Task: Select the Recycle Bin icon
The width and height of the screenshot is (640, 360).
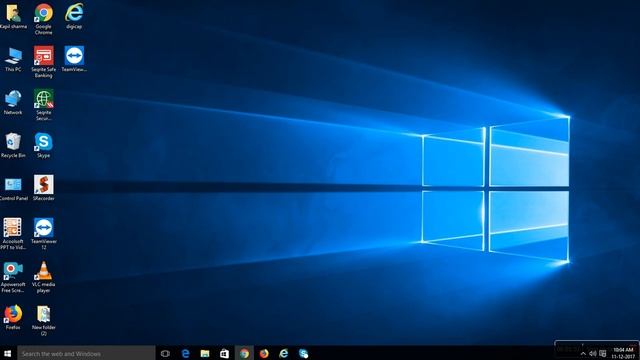Action: (x=13, y=146)
